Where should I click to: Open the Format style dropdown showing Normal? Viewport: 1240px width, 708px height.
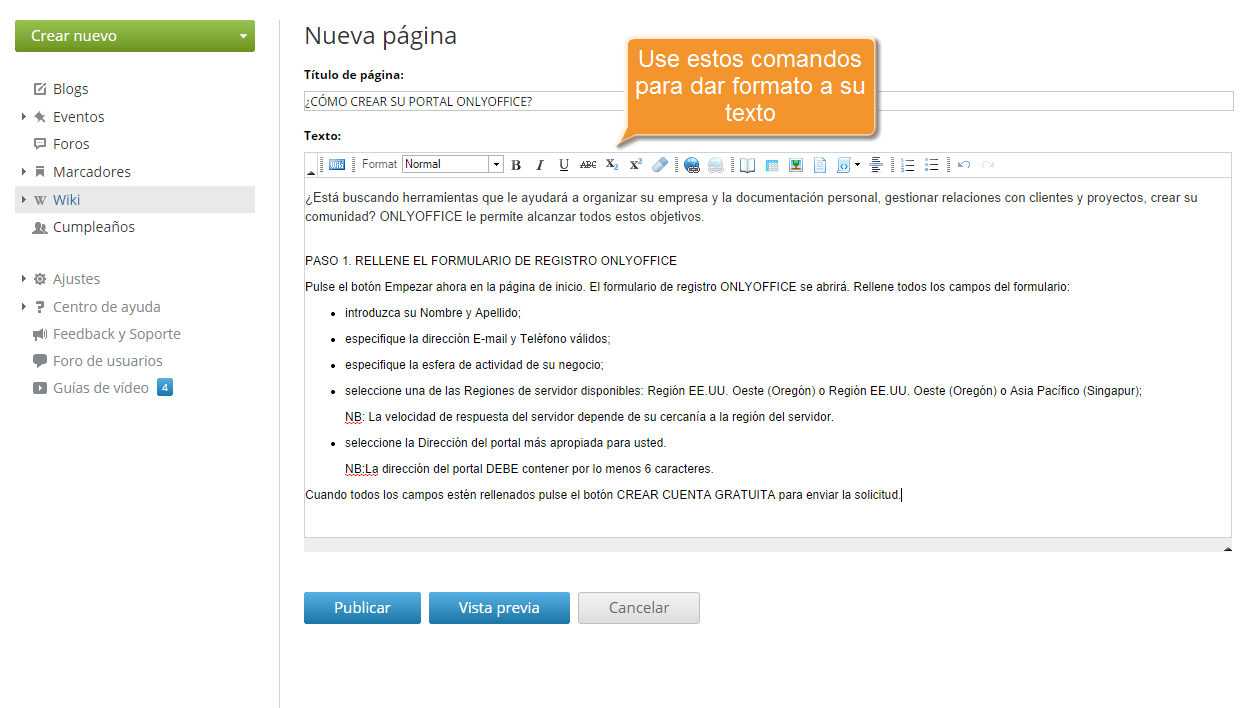453,164
